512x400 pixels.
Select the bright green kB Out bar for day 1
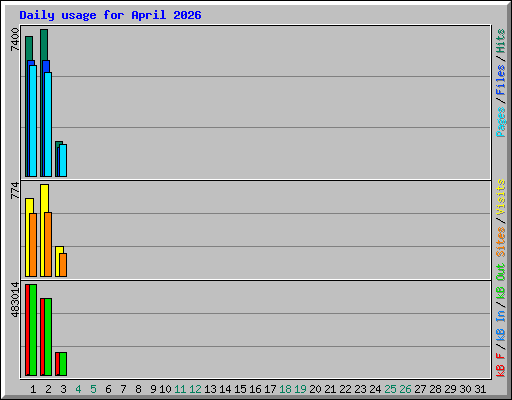pos(33,330)
